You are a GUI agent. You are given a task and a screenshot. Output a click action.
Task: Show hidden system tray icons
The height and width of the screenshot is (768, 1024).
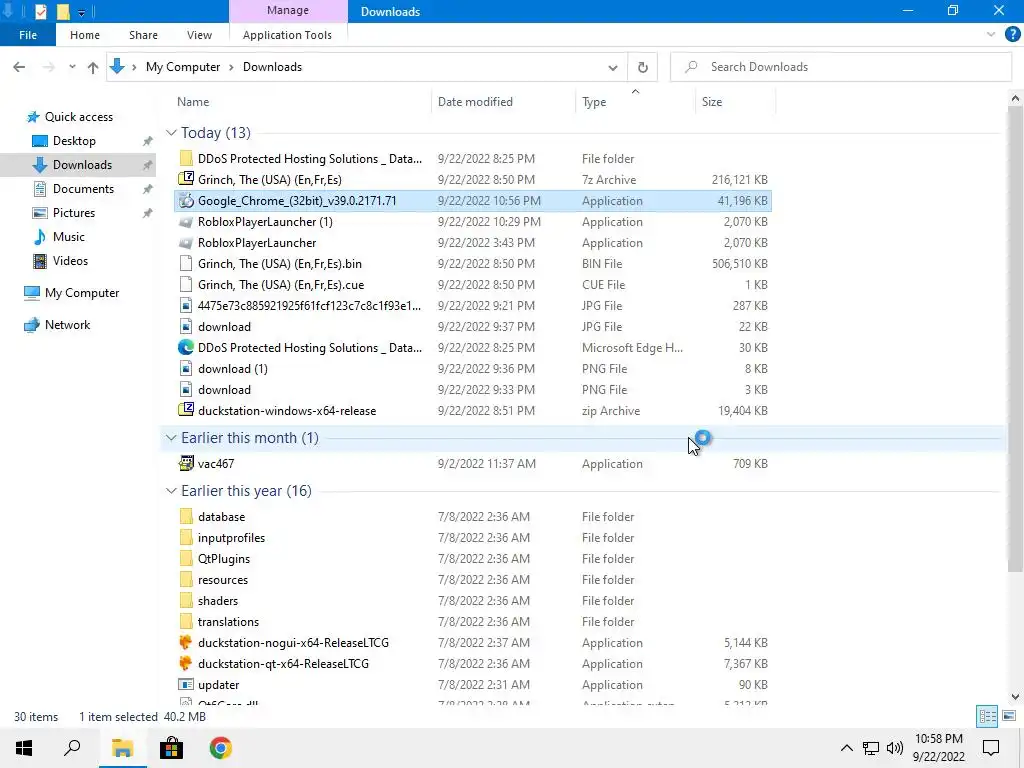[846, 748]
